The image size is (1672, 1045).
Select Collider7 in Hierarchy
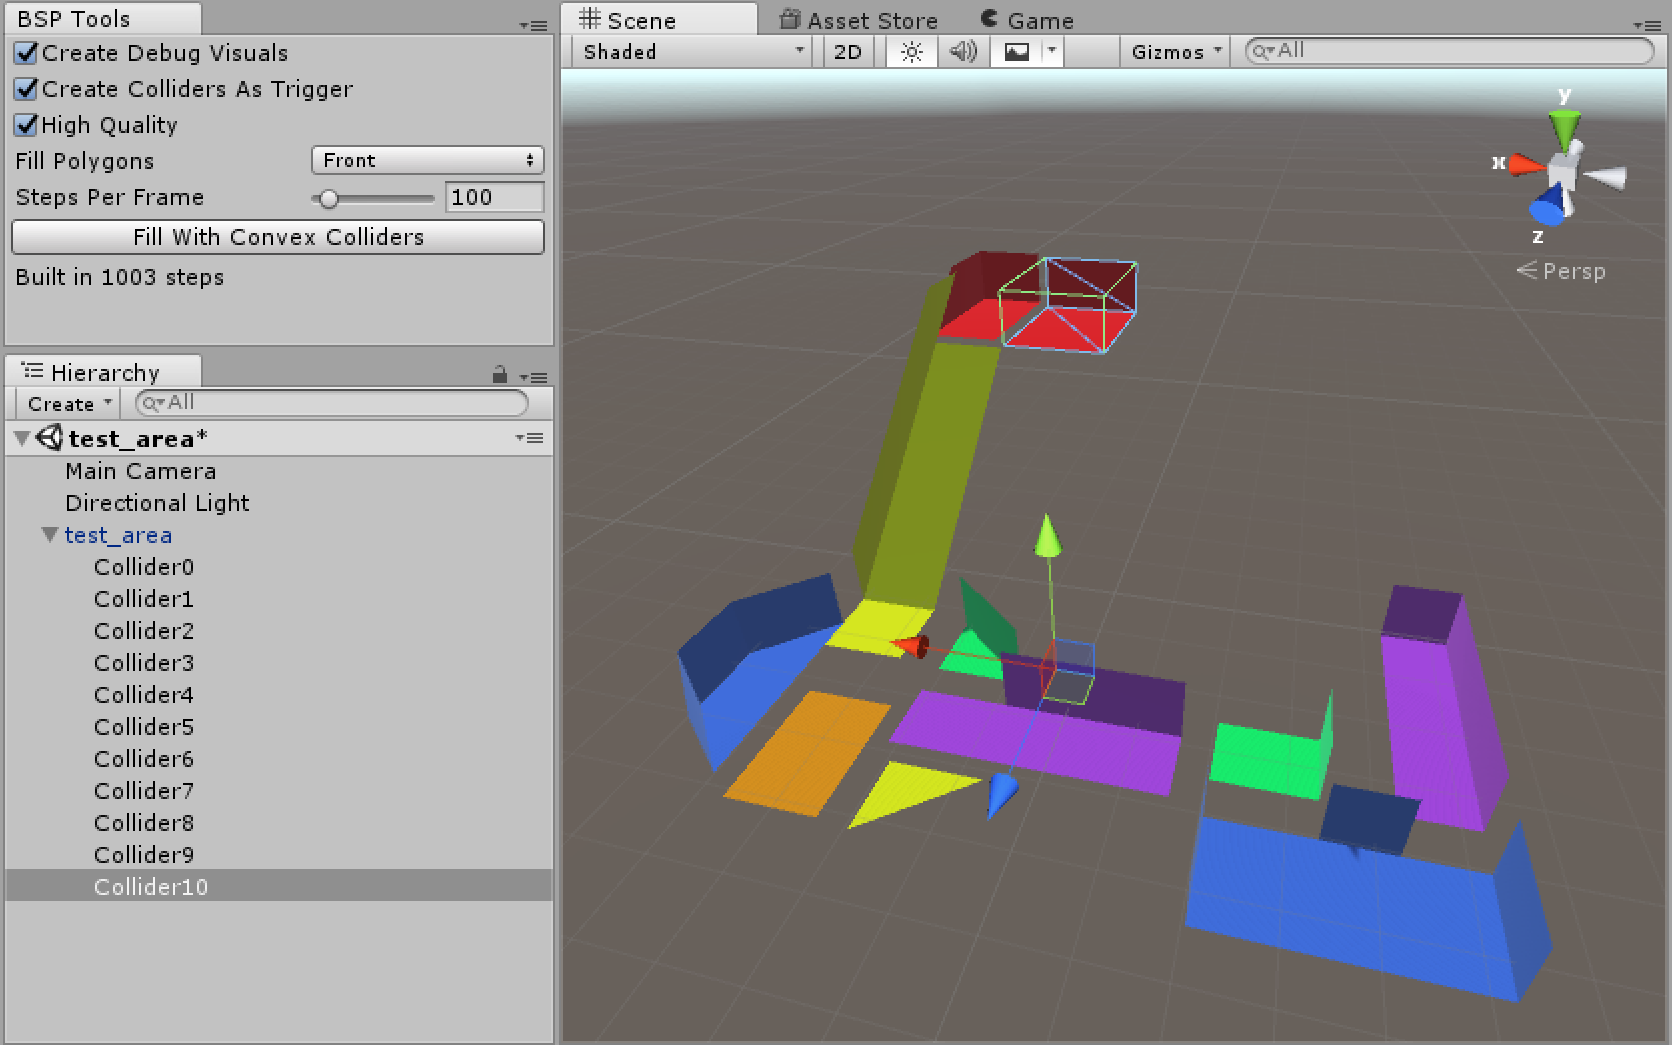click(279, 791)
